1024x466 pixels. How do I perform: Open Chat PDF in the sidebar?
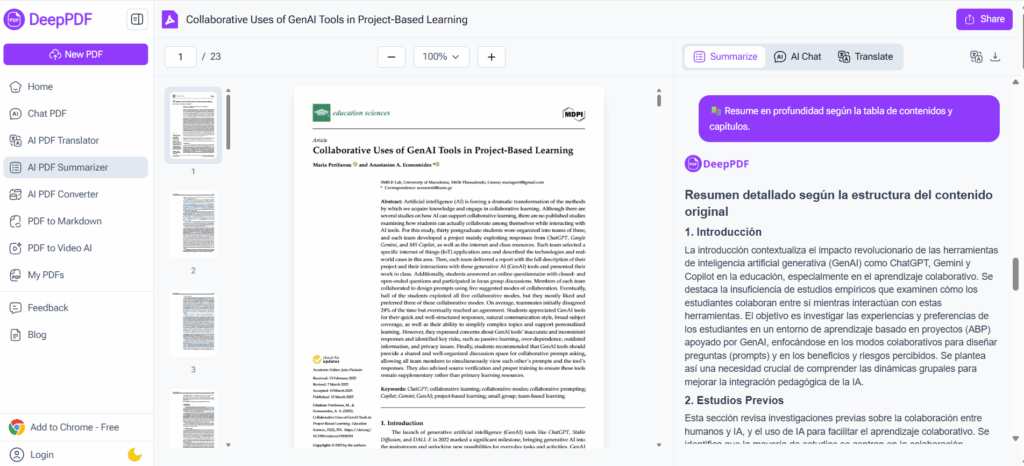[x=76, y=114]
